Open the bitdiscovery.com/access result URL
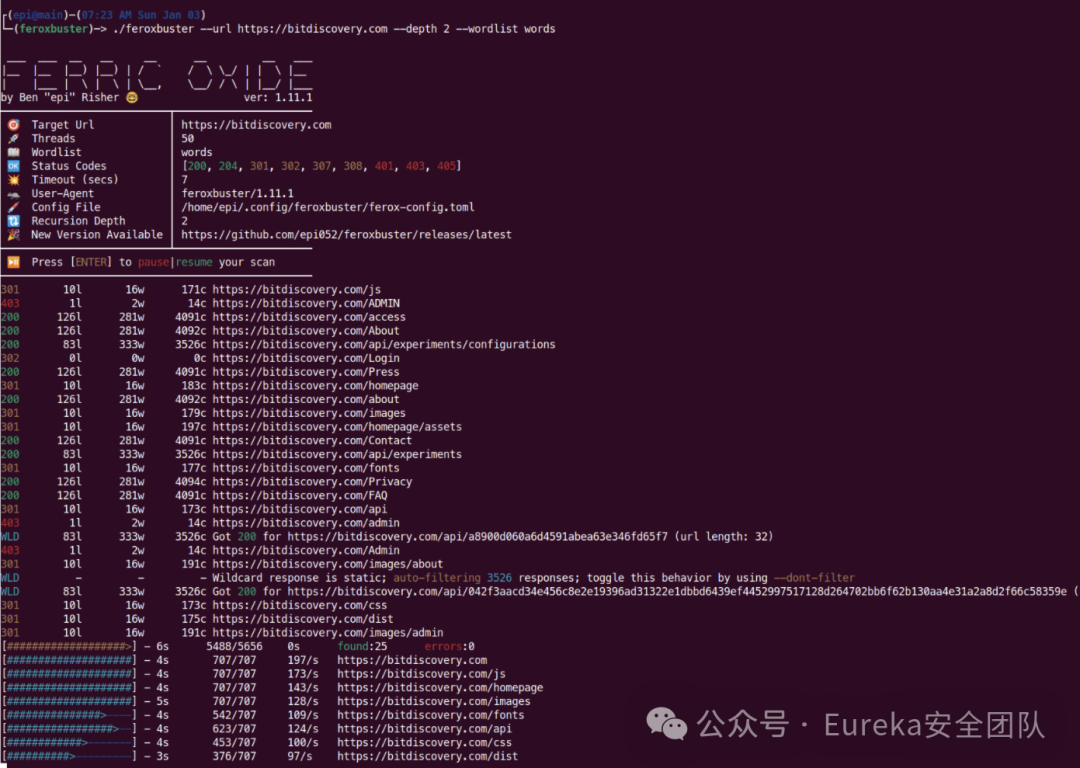Viewport: 1080px width, 768px height. click(x=309, y=317)
